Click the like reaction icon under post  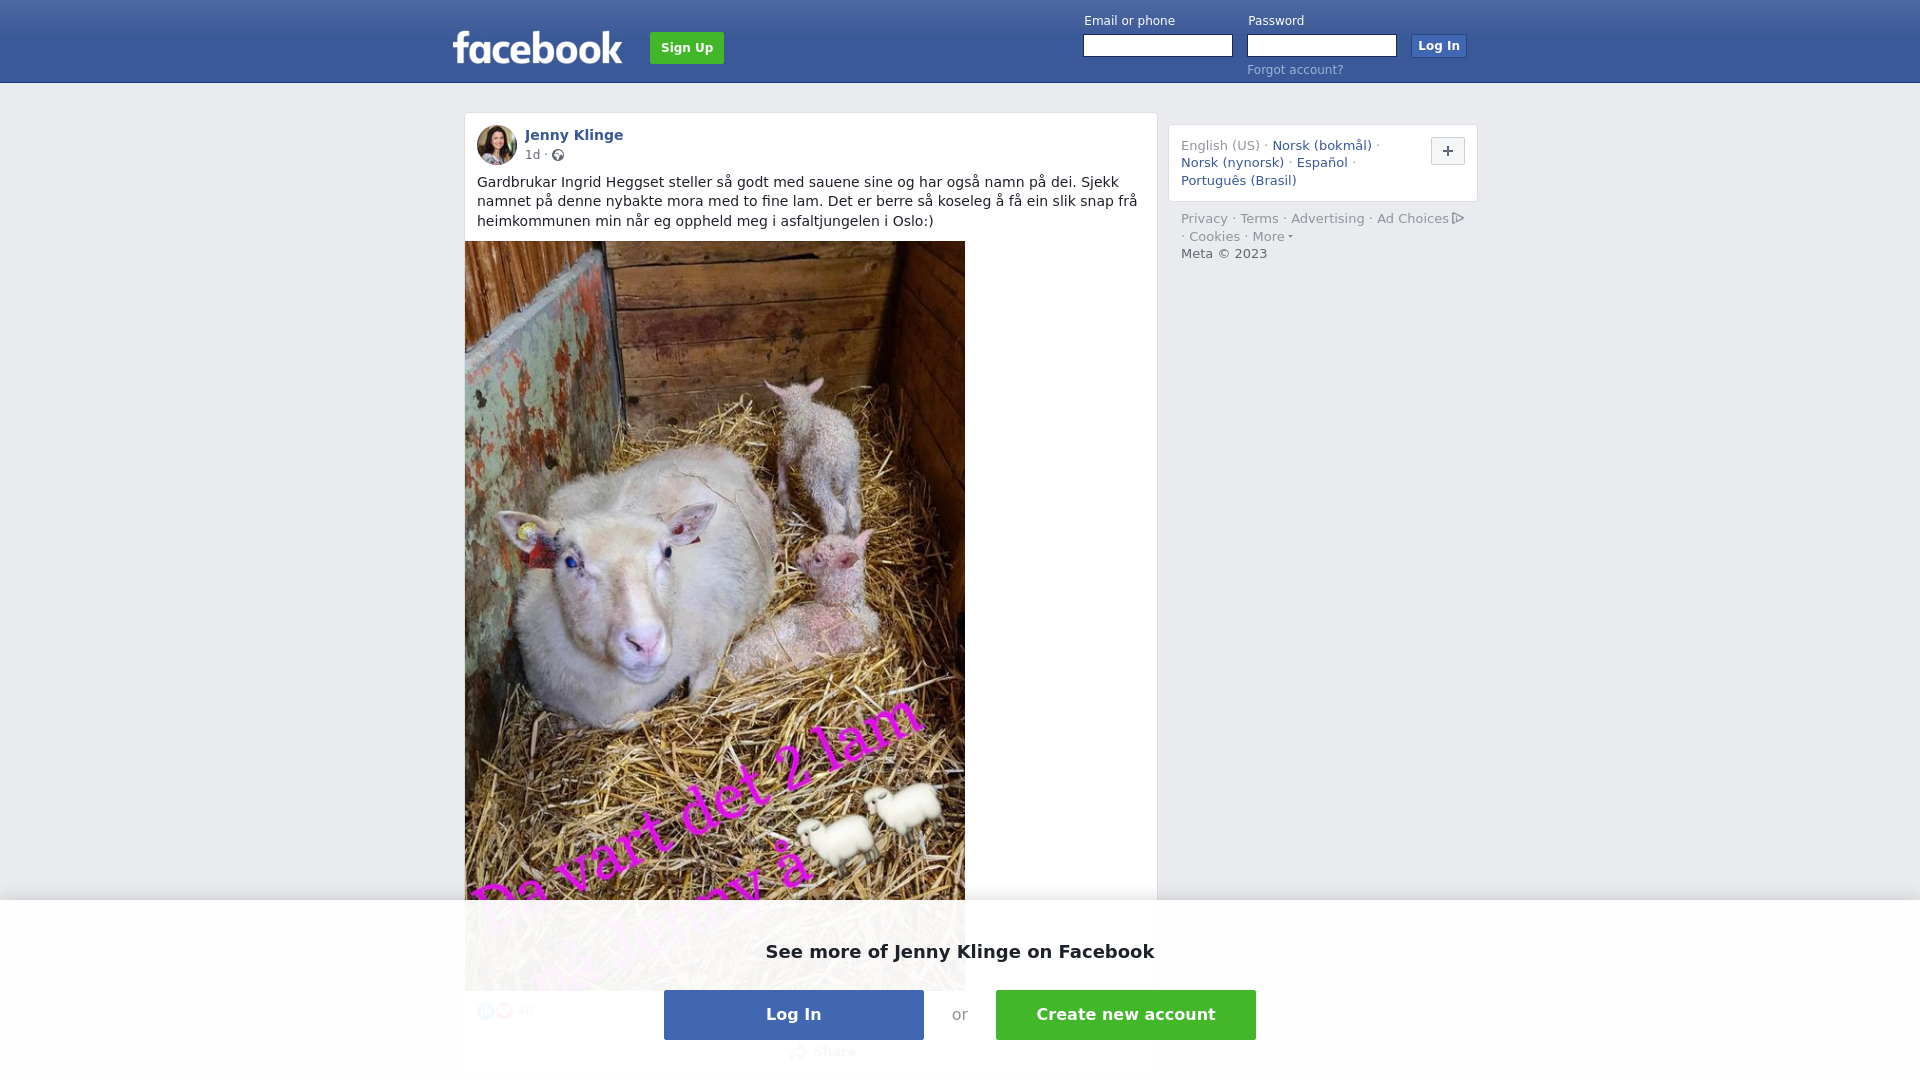[486, 1011]
